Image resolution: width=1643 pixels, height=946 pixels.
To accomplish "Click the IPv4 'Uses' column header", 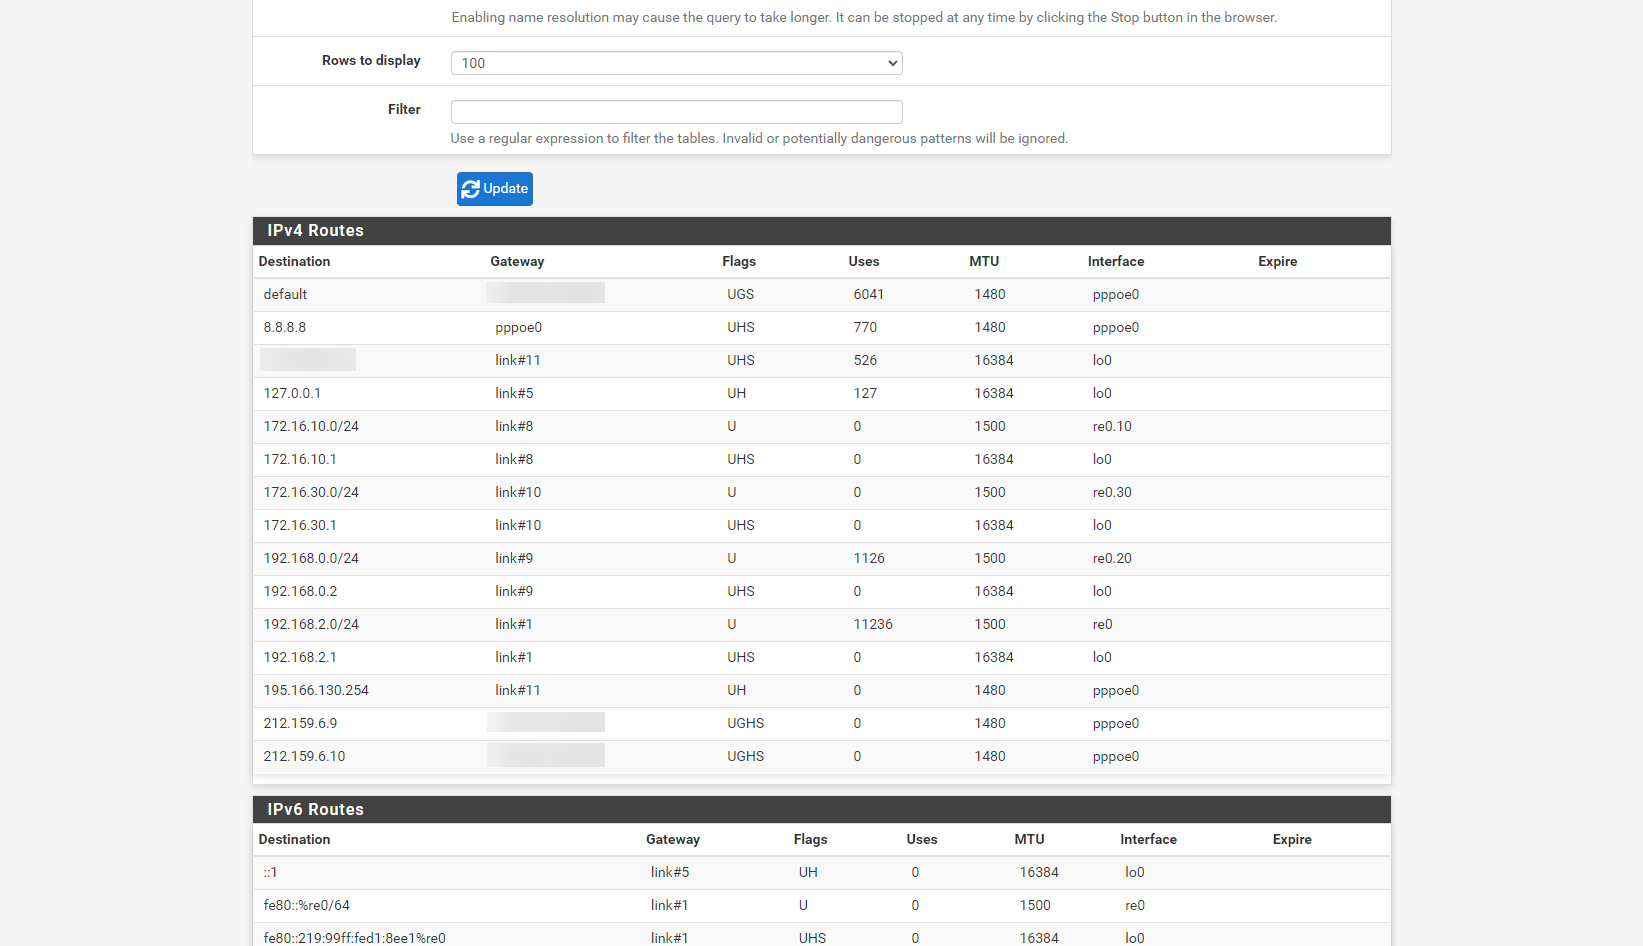I will 864,262.
